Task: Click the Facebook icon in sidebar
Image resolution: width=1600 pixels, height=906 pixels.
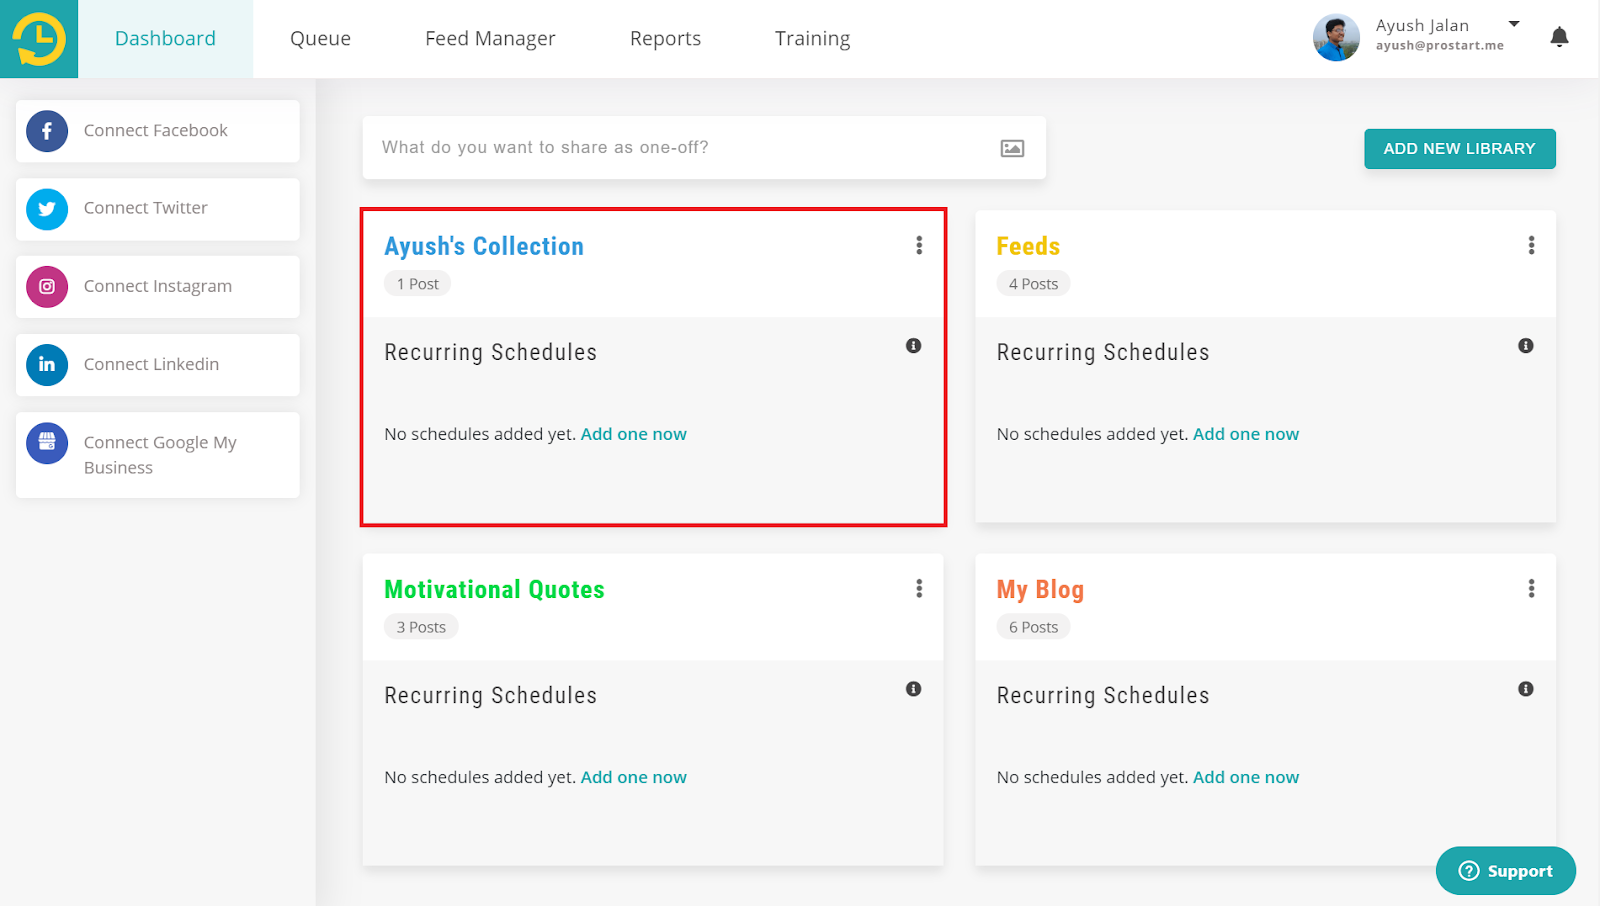Action: (47, 131)
